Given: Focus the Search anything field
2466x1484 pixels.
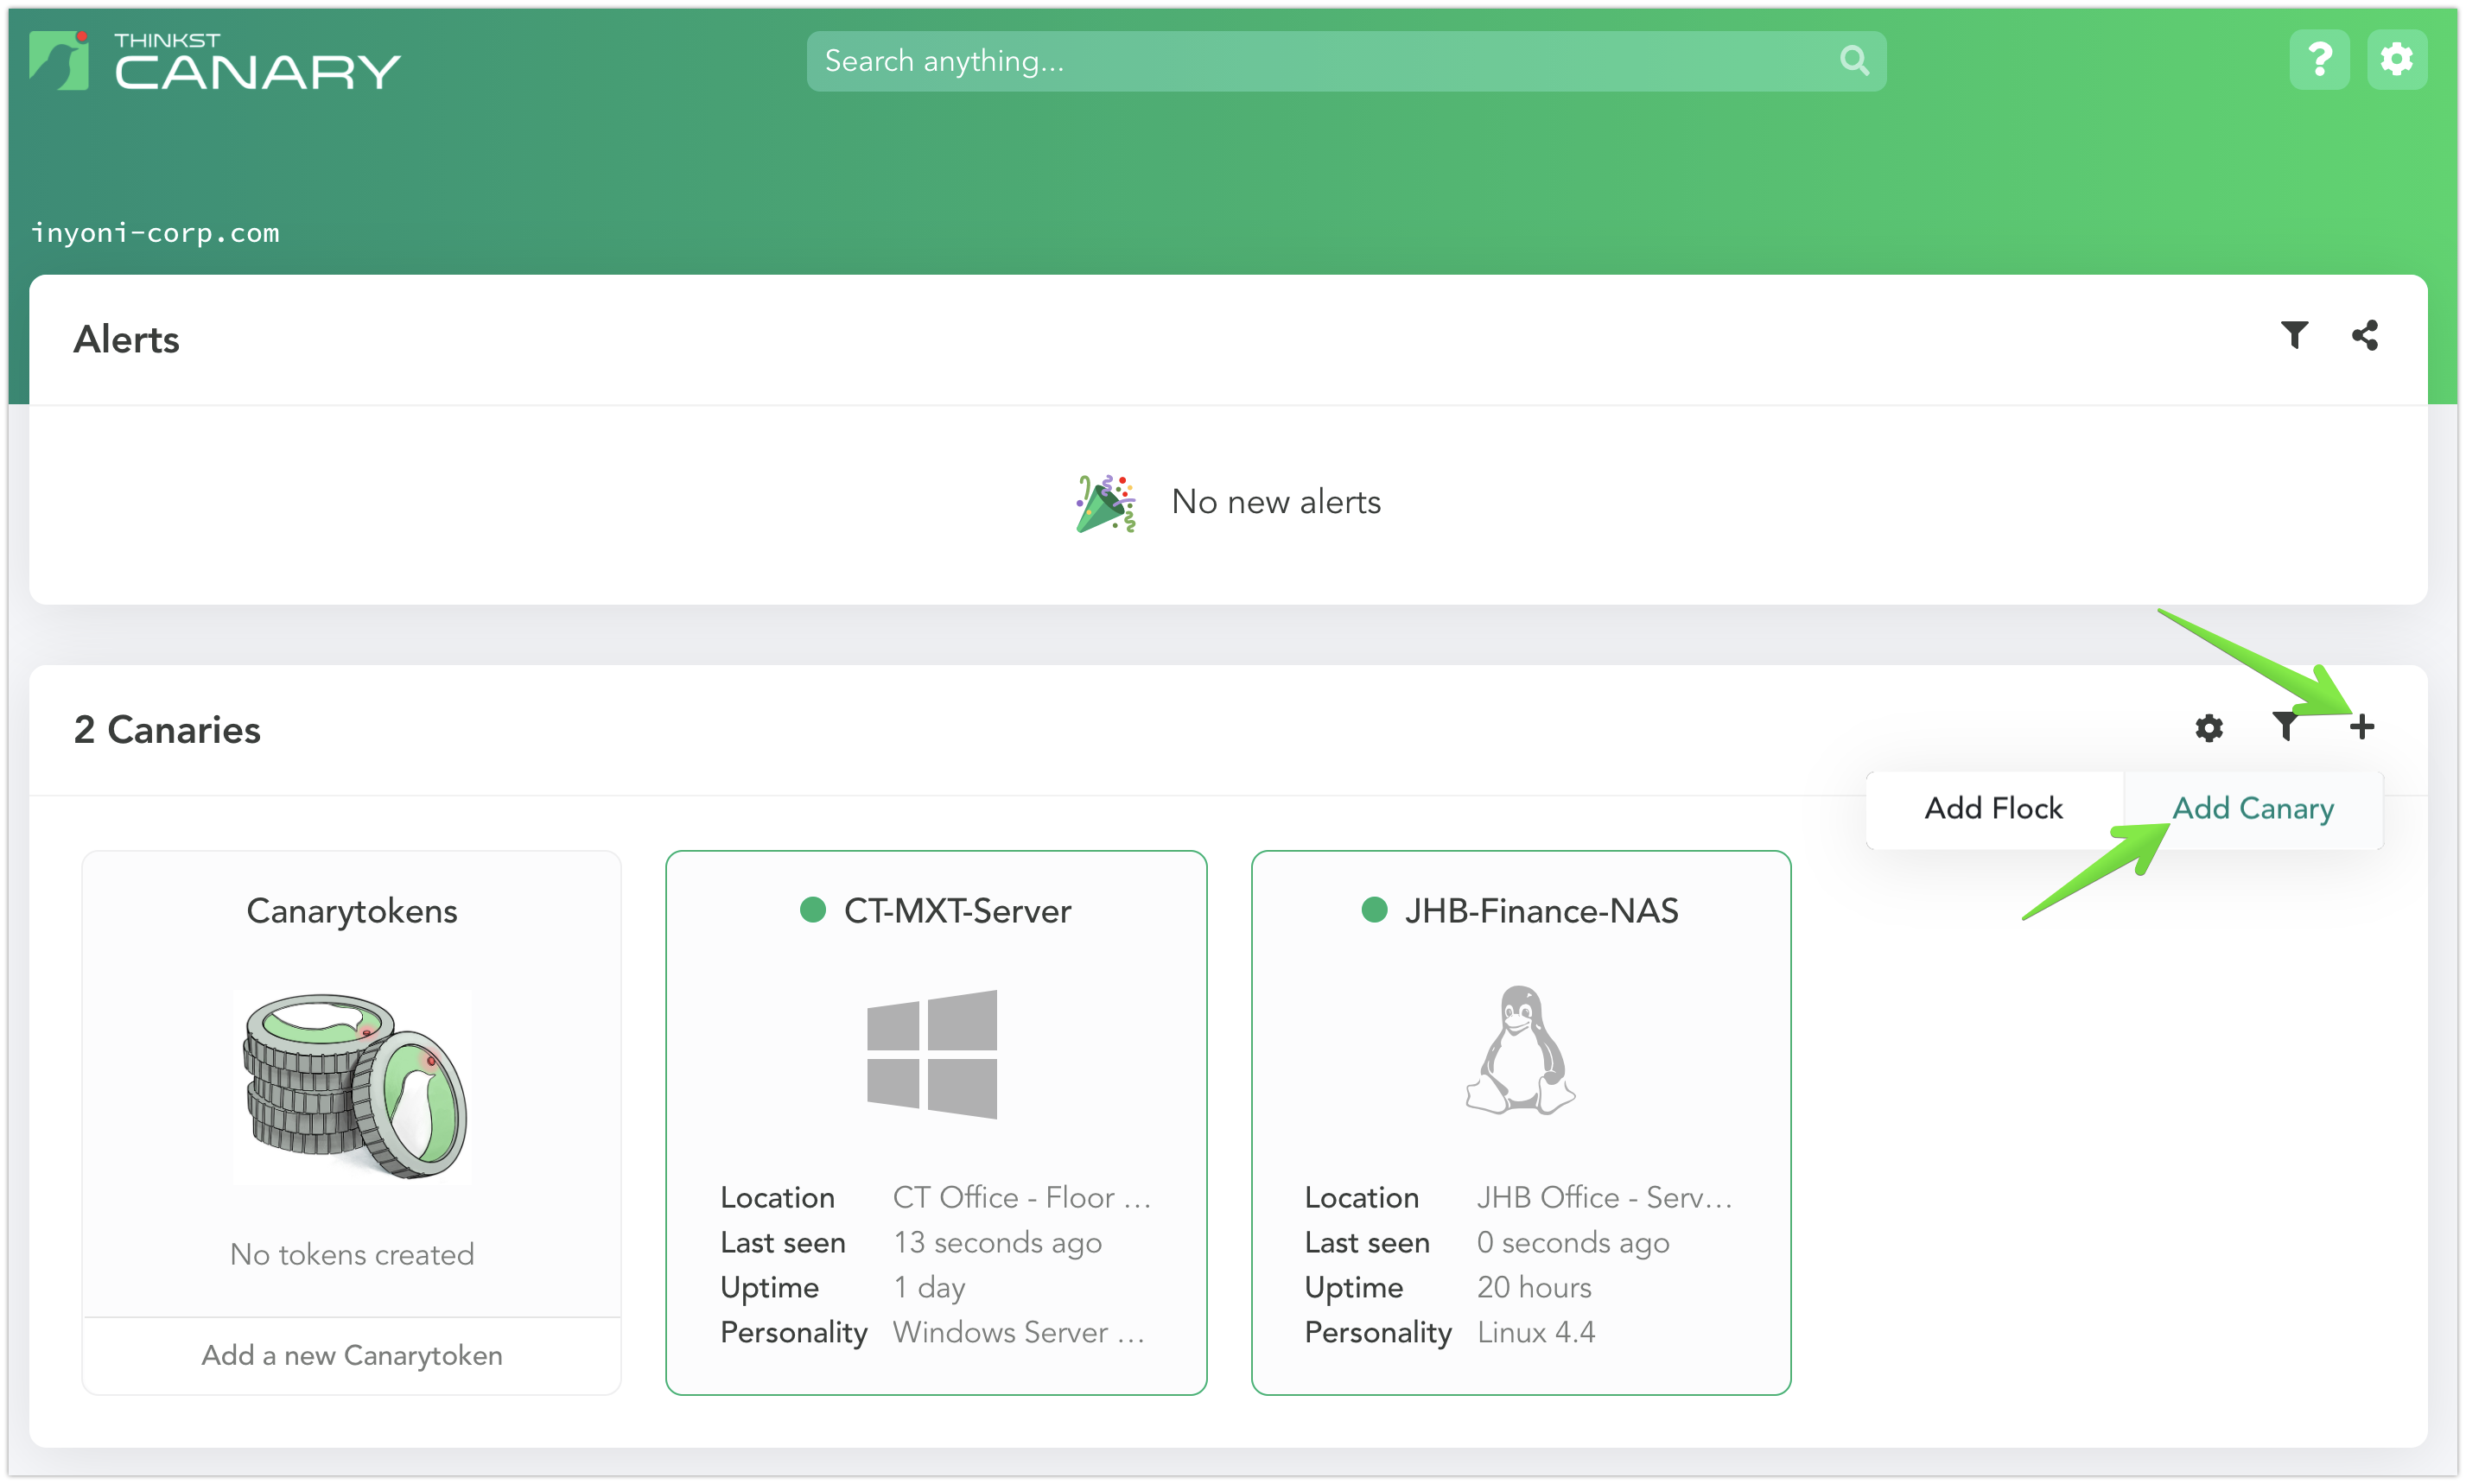Looking at the screenshot, I should coord(1345,61).
